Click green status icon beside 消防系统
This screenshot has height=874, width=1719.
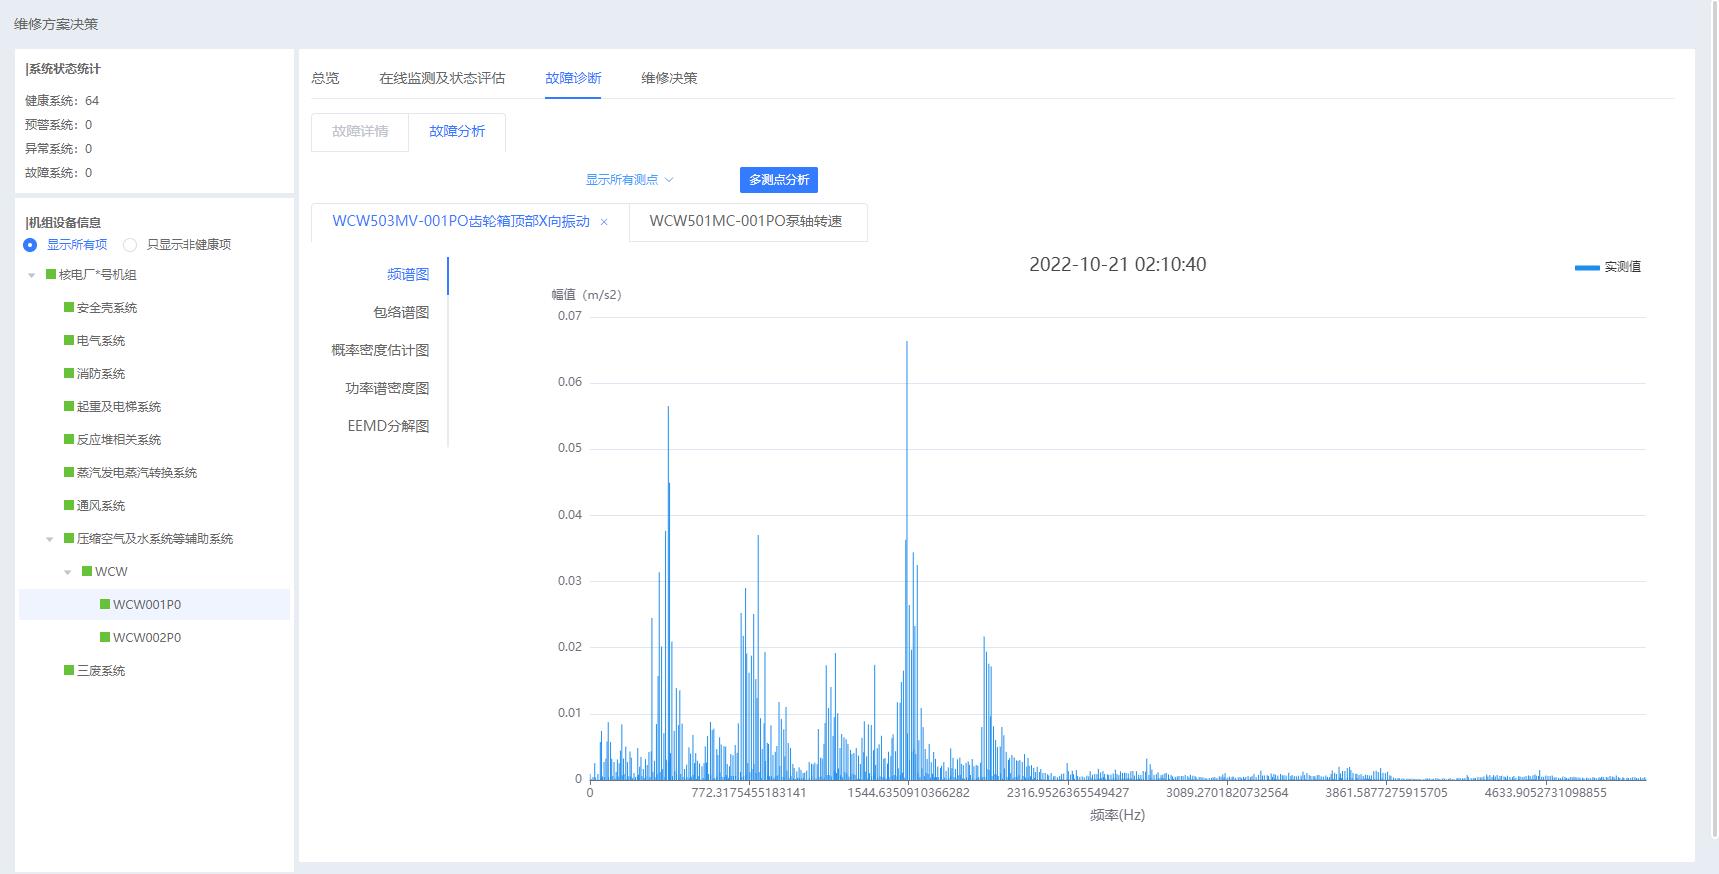pyautogui.click(x=69, y=374)
